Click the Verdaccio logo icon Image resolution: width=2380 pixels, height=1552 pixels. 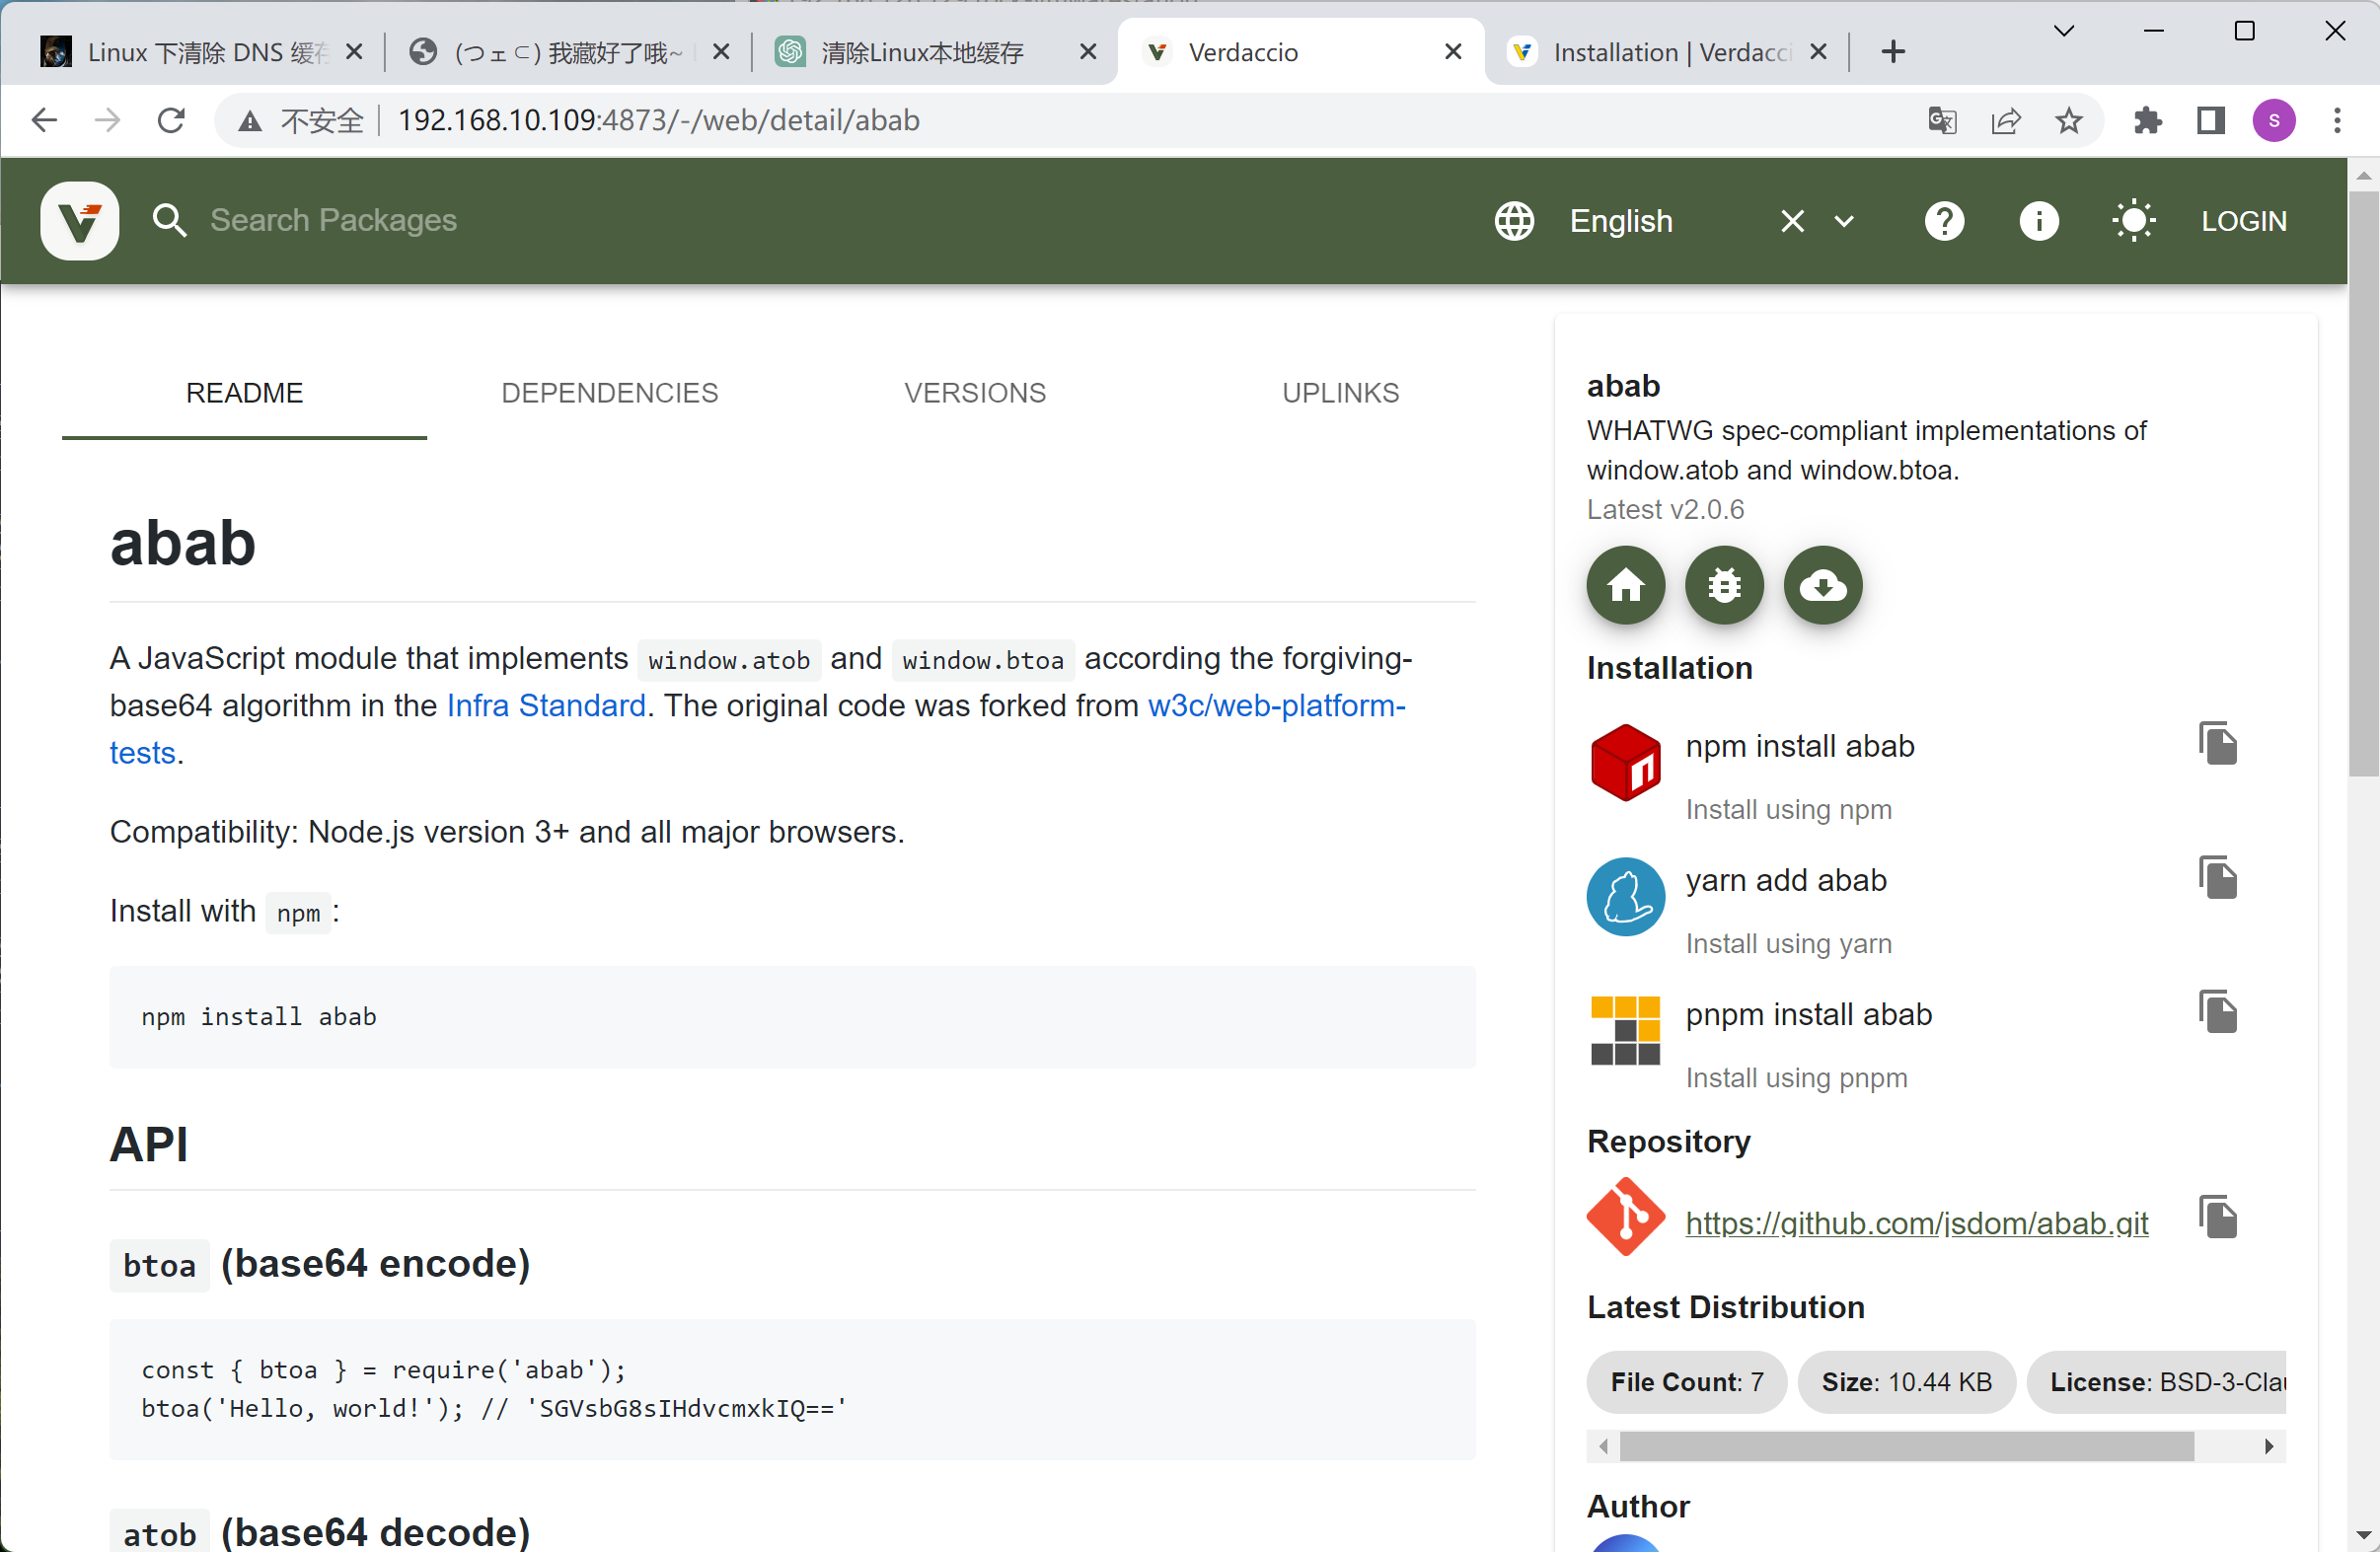79,220
